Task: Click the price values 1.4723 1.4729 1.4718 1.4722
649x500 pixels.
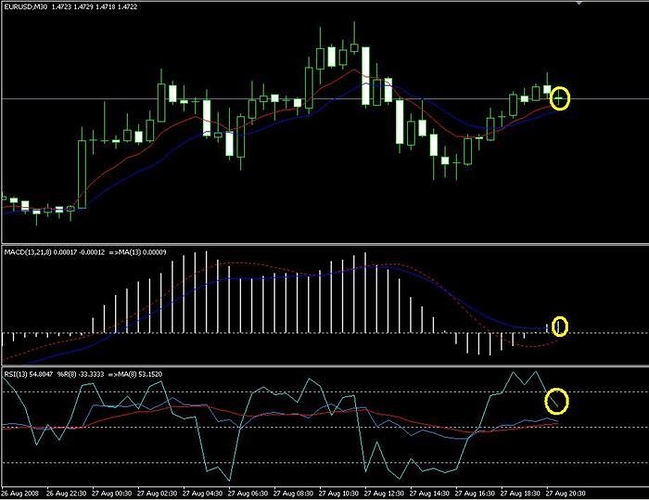Action: point(94,7)
